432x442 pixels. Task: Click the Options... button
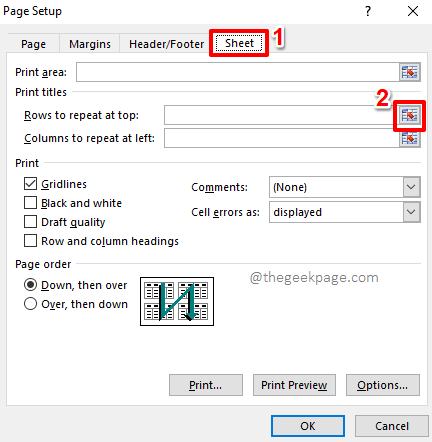pyautogui.click(x=383, y=385)
